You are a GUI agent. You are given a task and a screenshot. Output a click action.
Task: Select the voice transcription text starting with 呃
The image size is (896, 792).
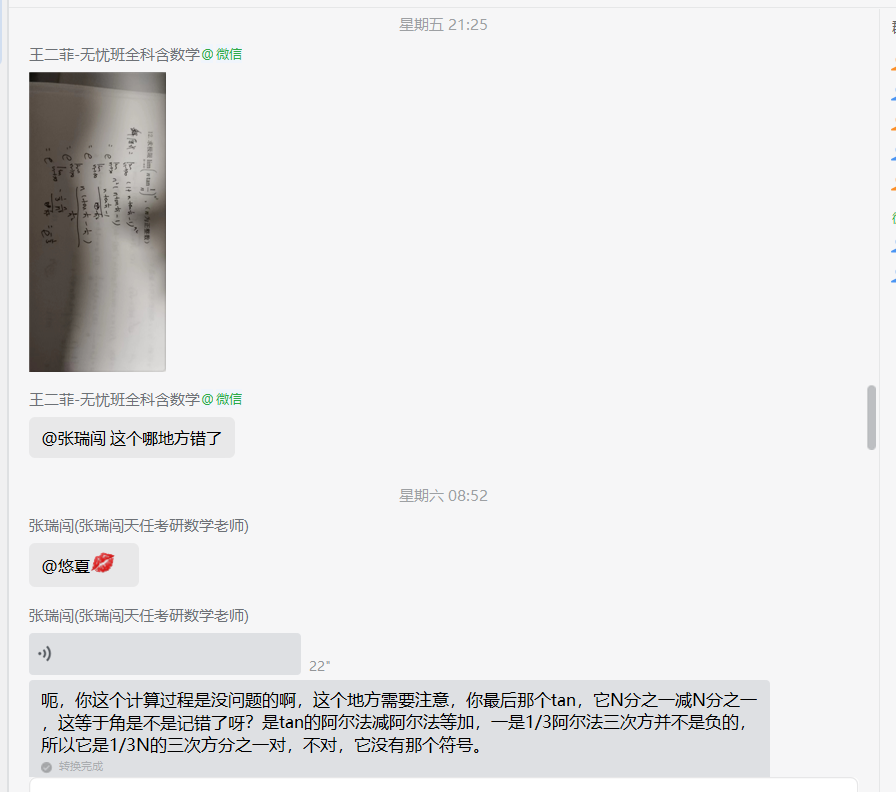tap(399, 722)
